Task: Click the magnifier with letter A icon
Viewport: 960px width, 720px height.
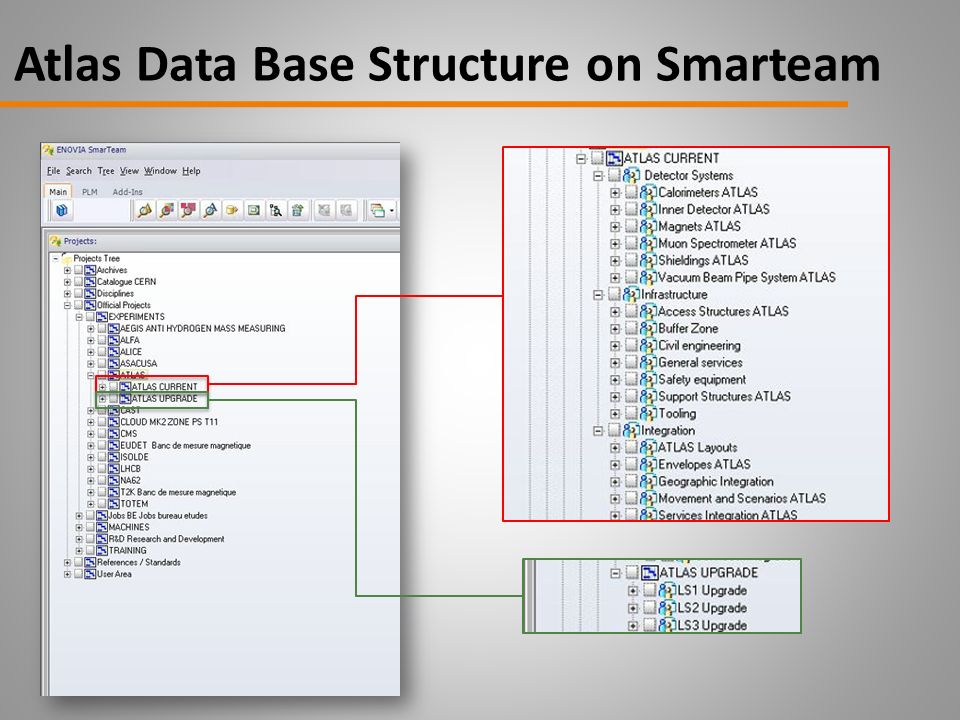Action: point(210,211)
